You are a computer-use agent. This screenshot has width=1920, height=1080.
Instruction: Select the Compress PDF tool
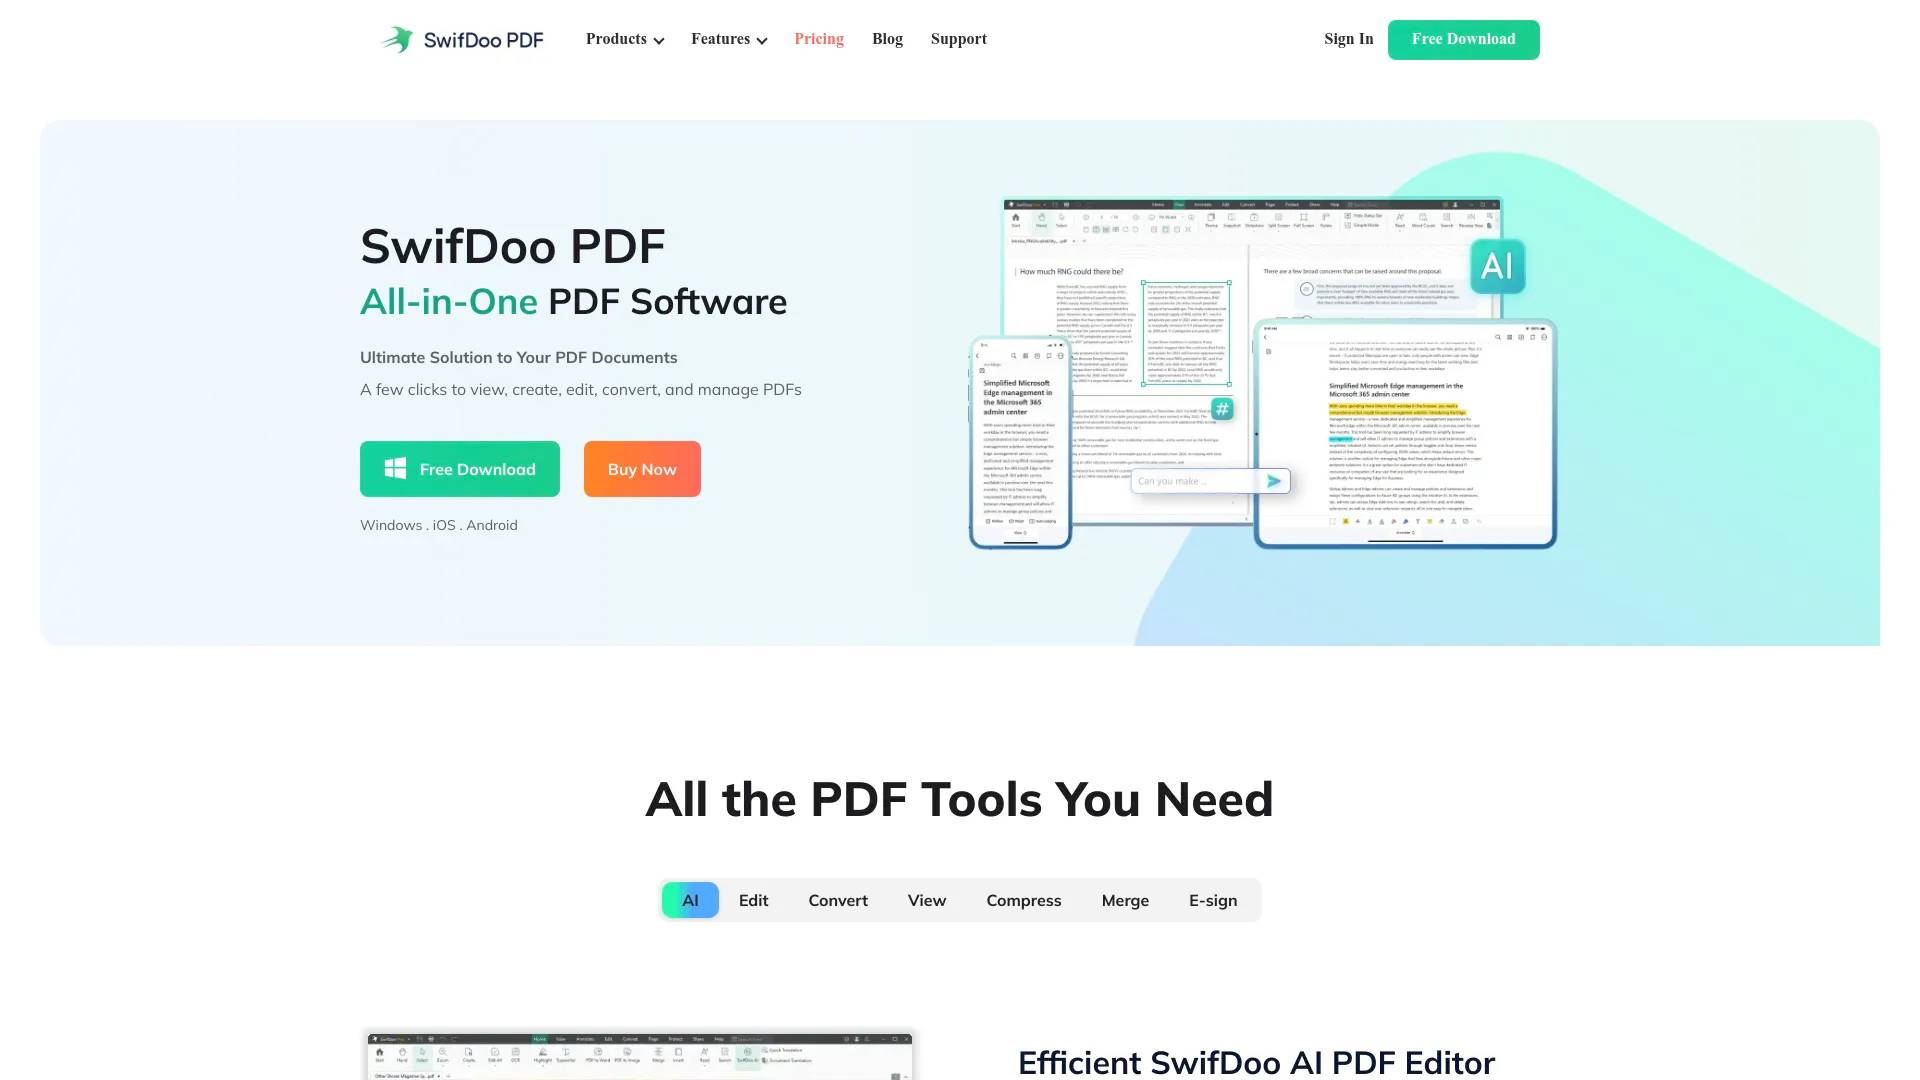[1023, 899]
